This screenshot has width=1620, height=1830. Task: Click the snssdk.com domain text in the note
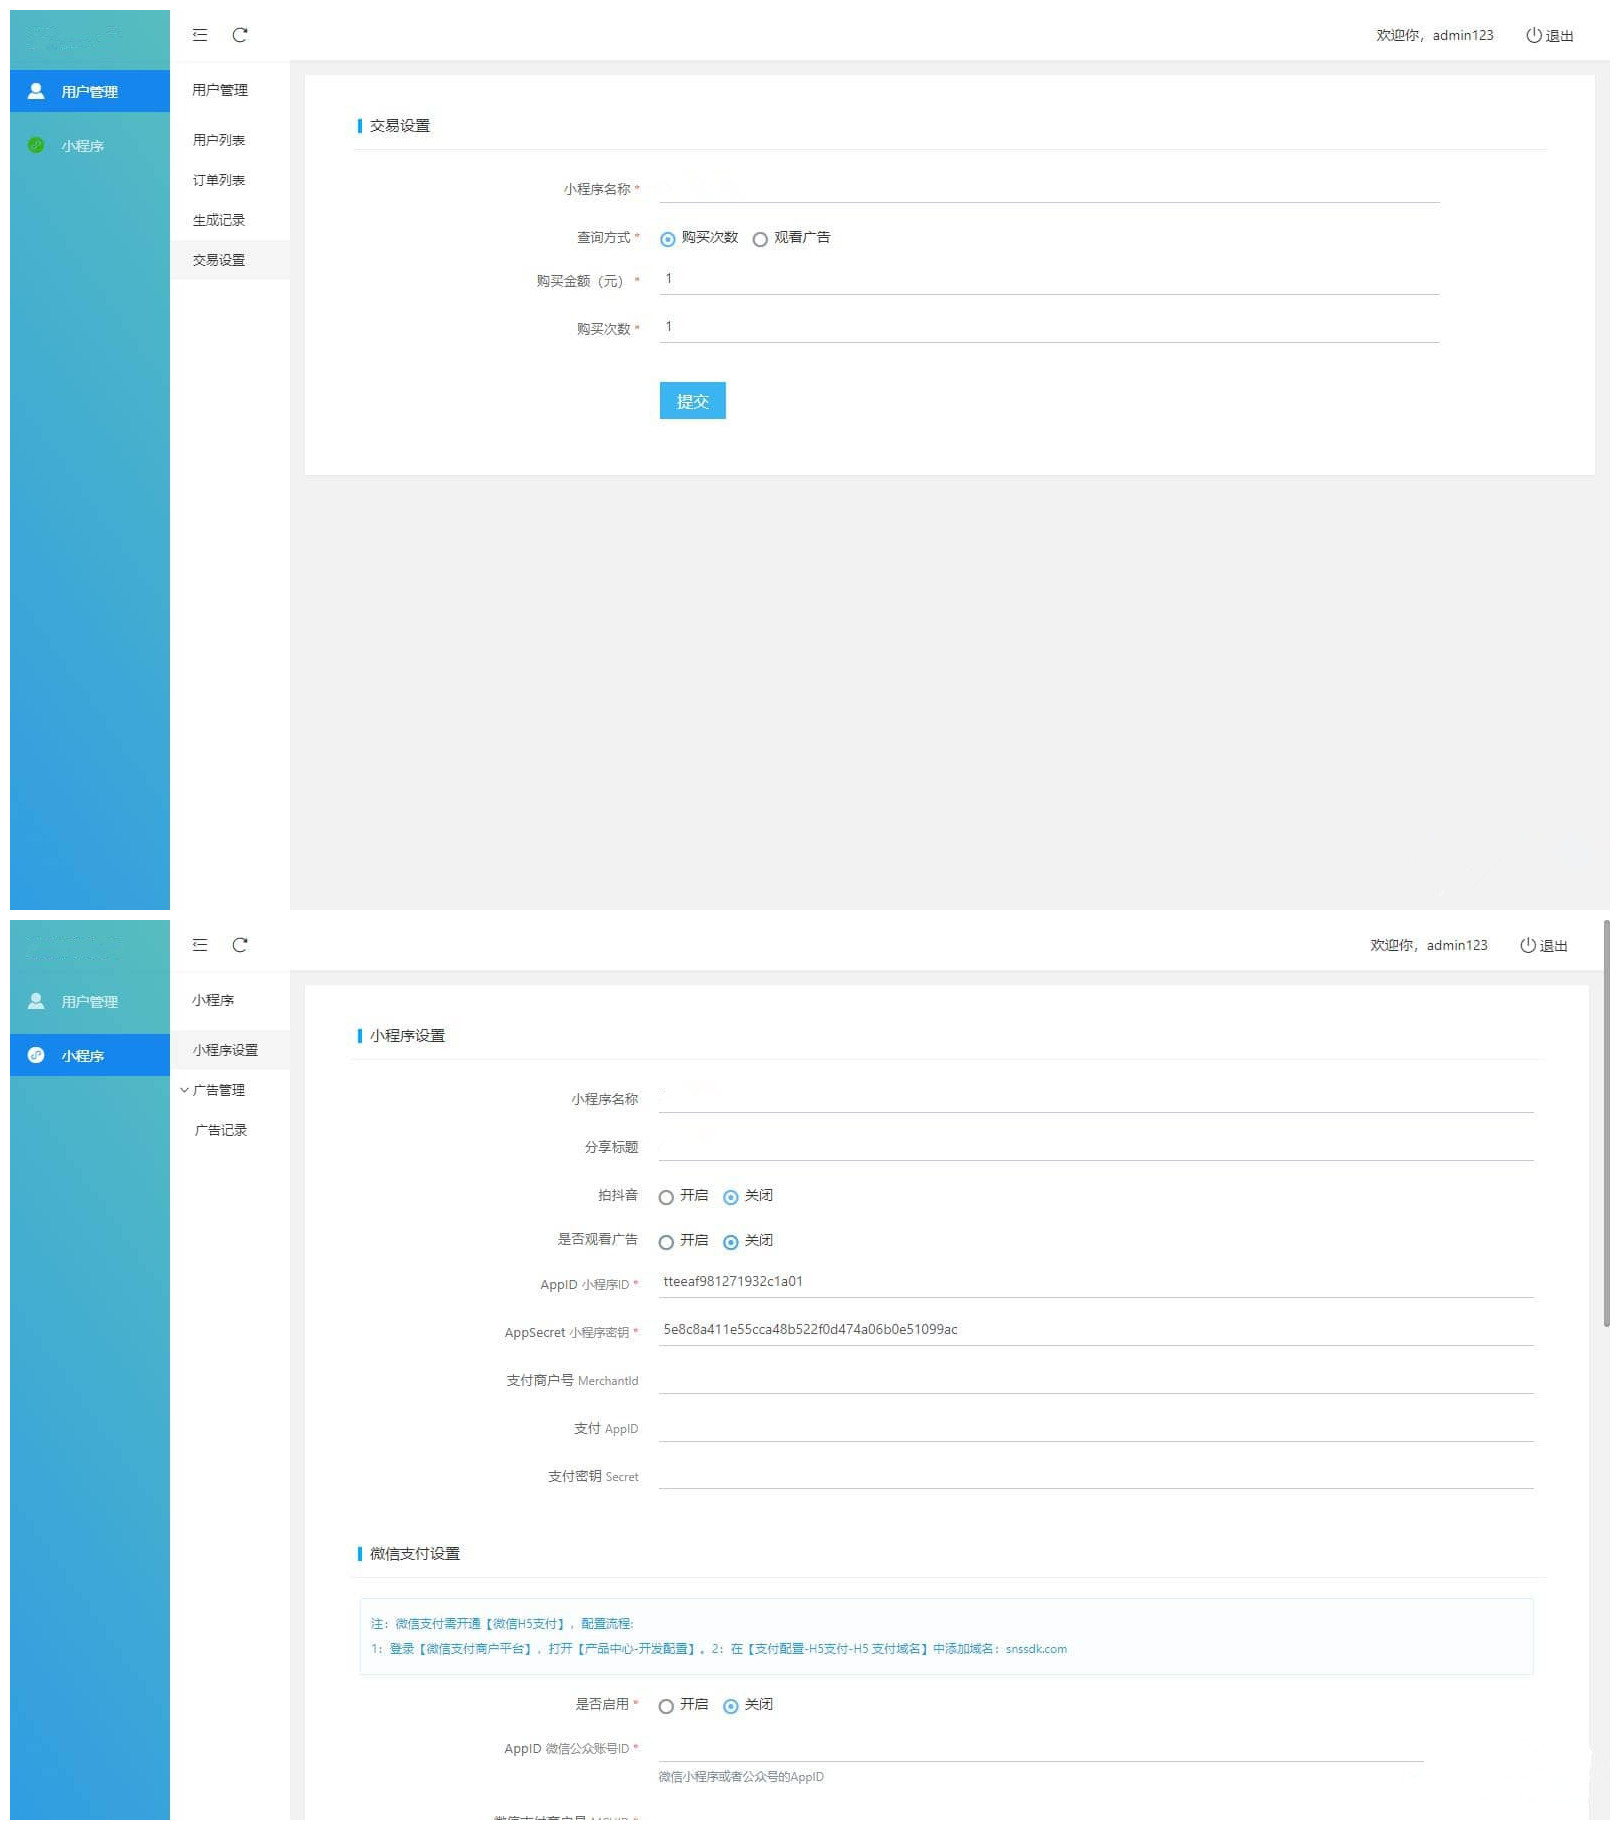tap(1036, 1649)
